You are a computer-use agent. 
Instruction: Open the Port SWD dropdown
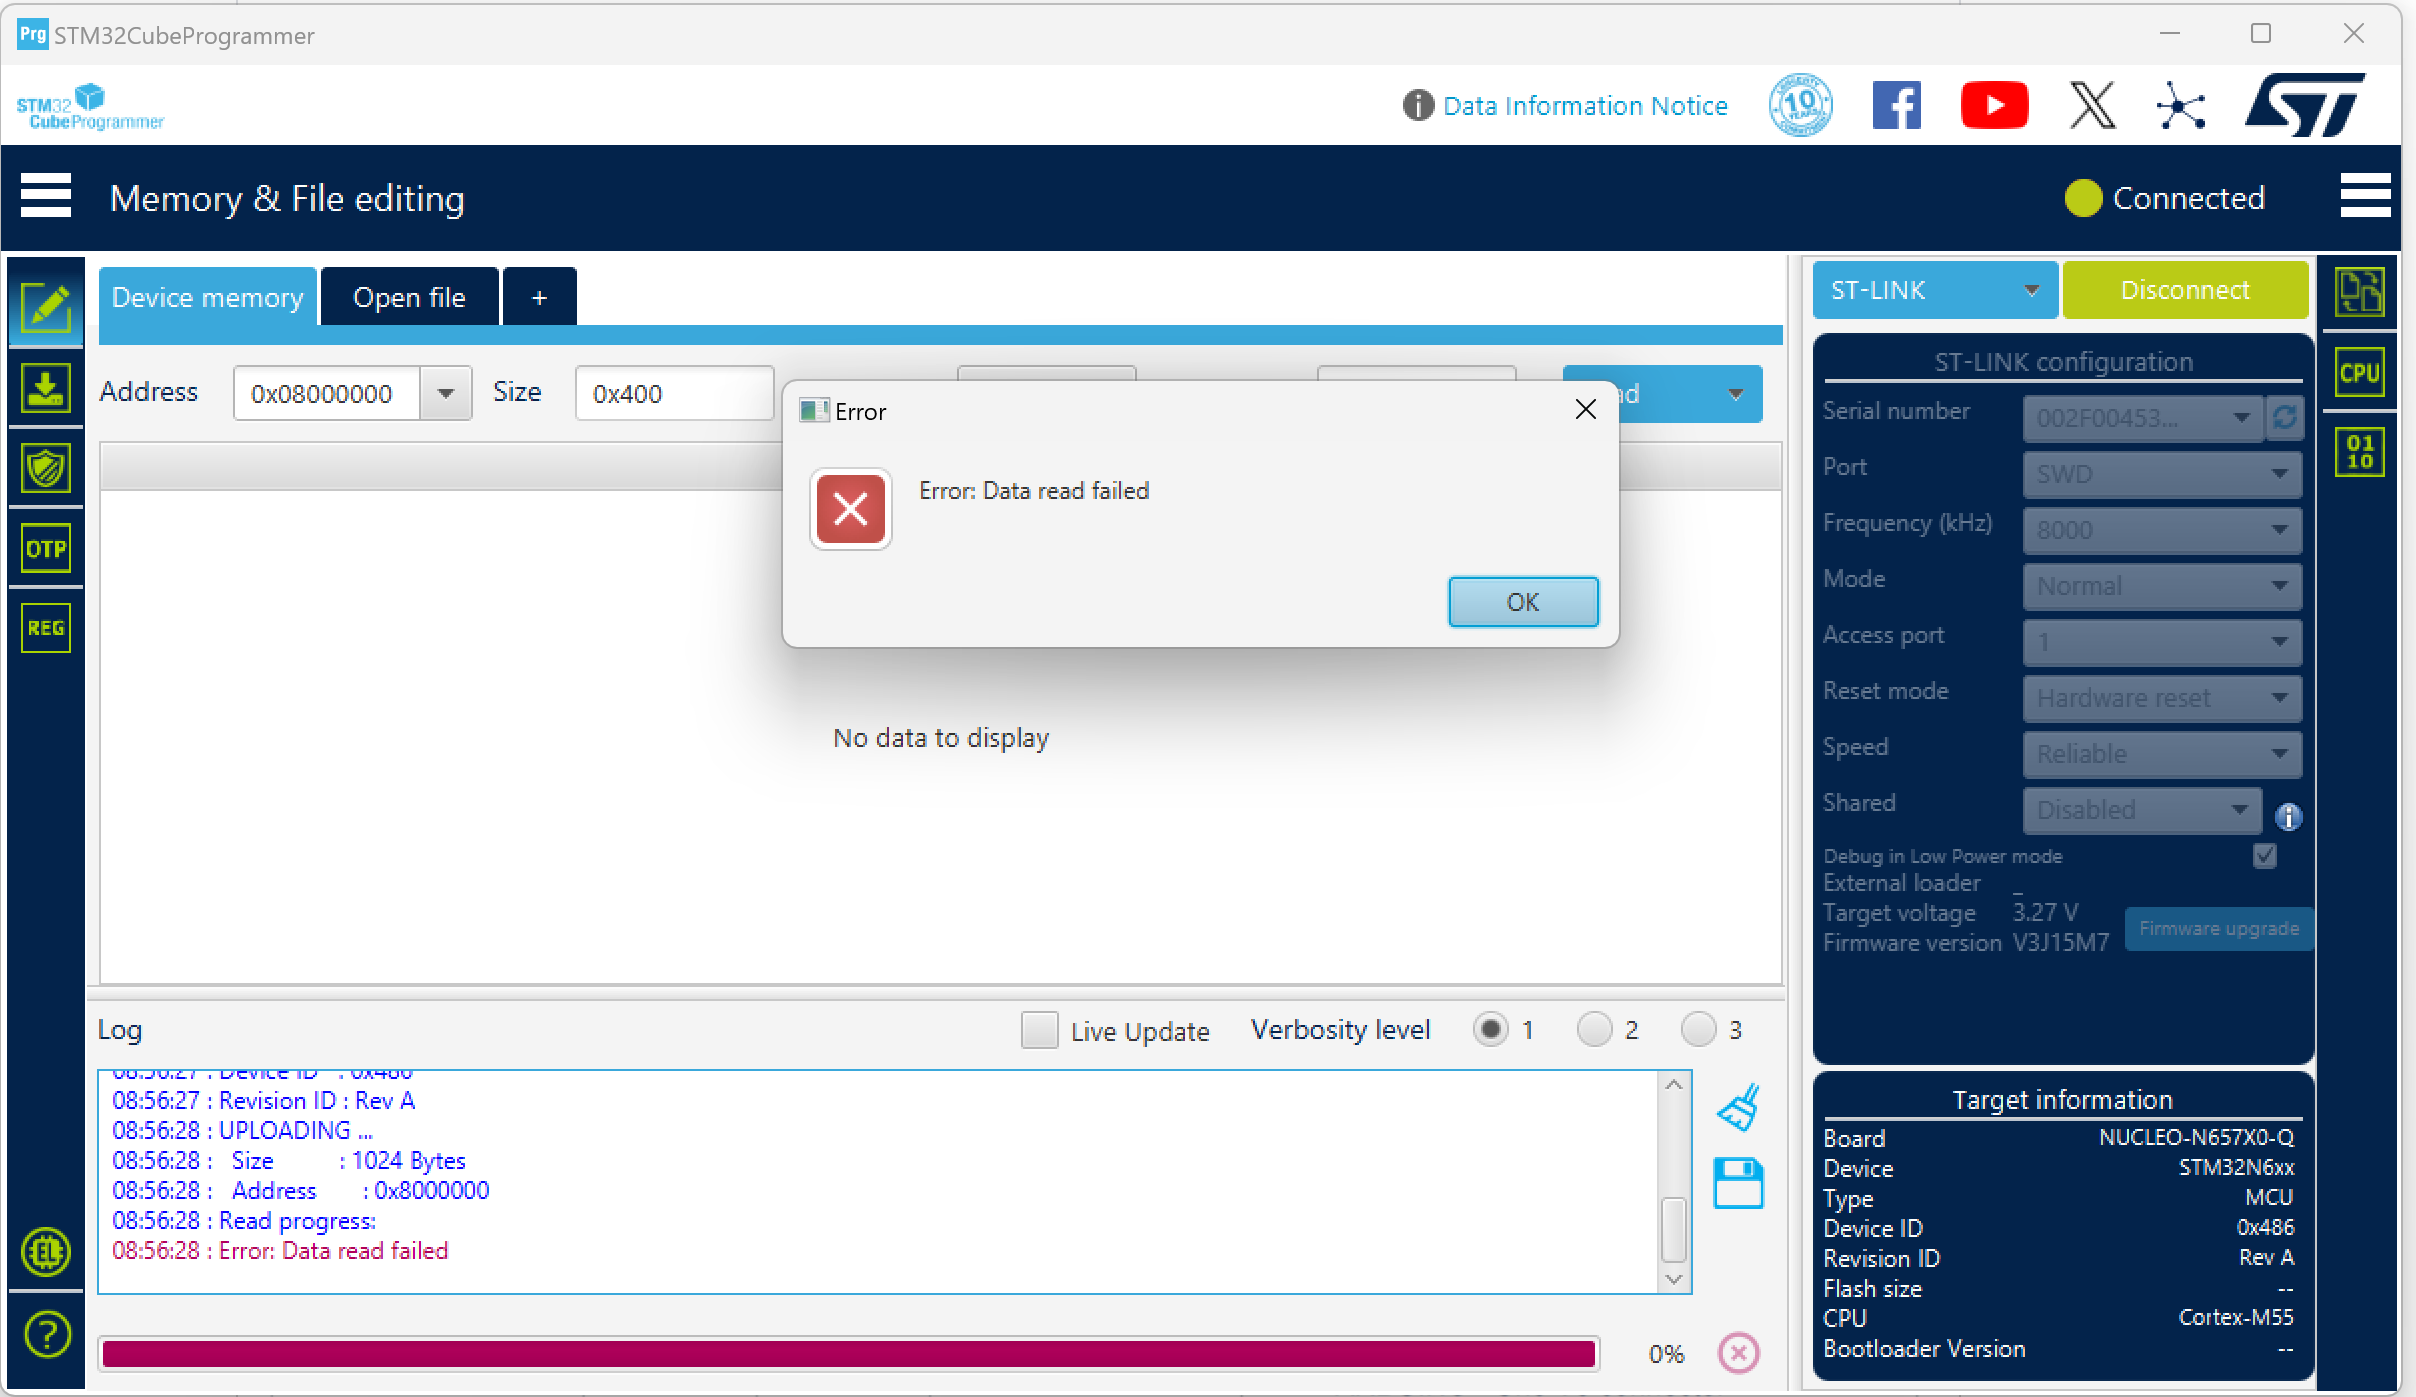pos(2162,474)
